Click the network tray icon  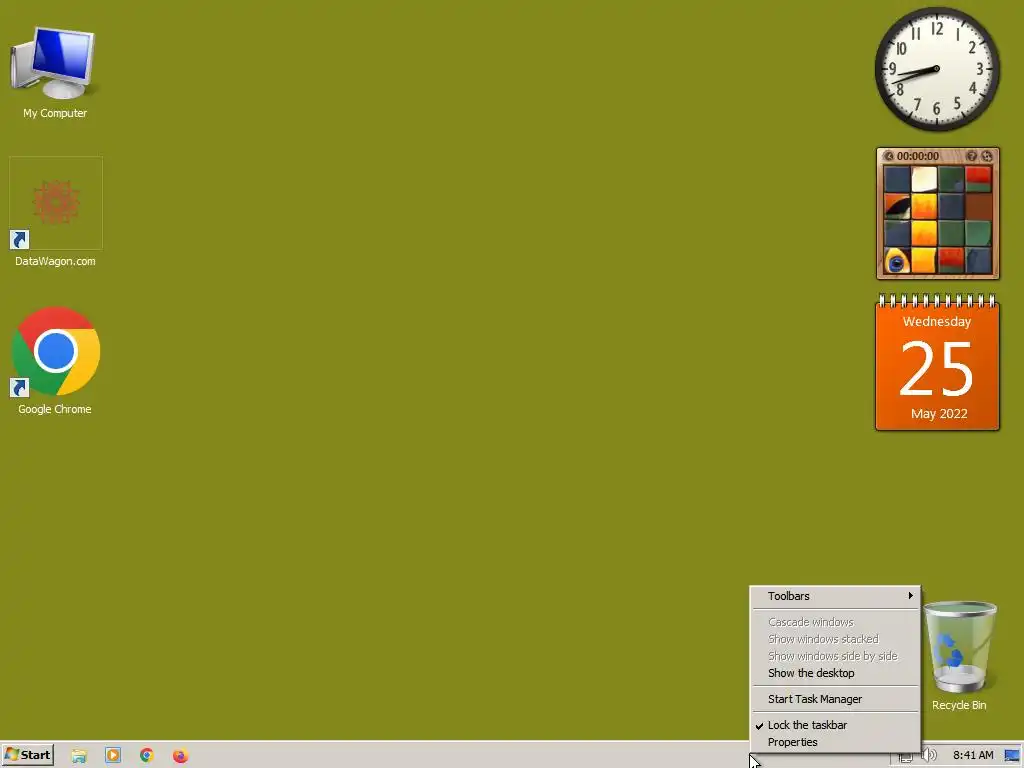pos(906,758)
